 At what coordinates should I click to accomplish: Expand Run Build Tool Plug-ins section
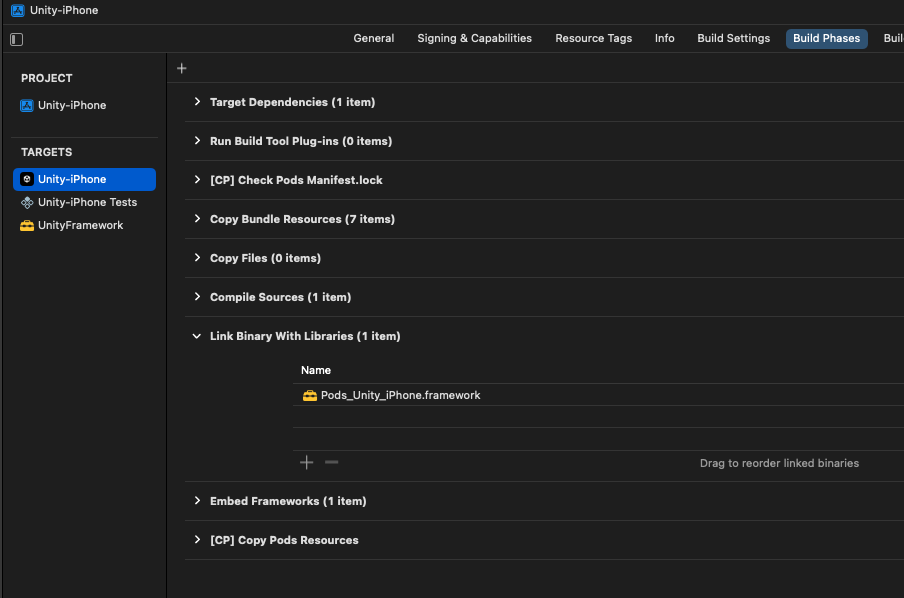point(197,141)
